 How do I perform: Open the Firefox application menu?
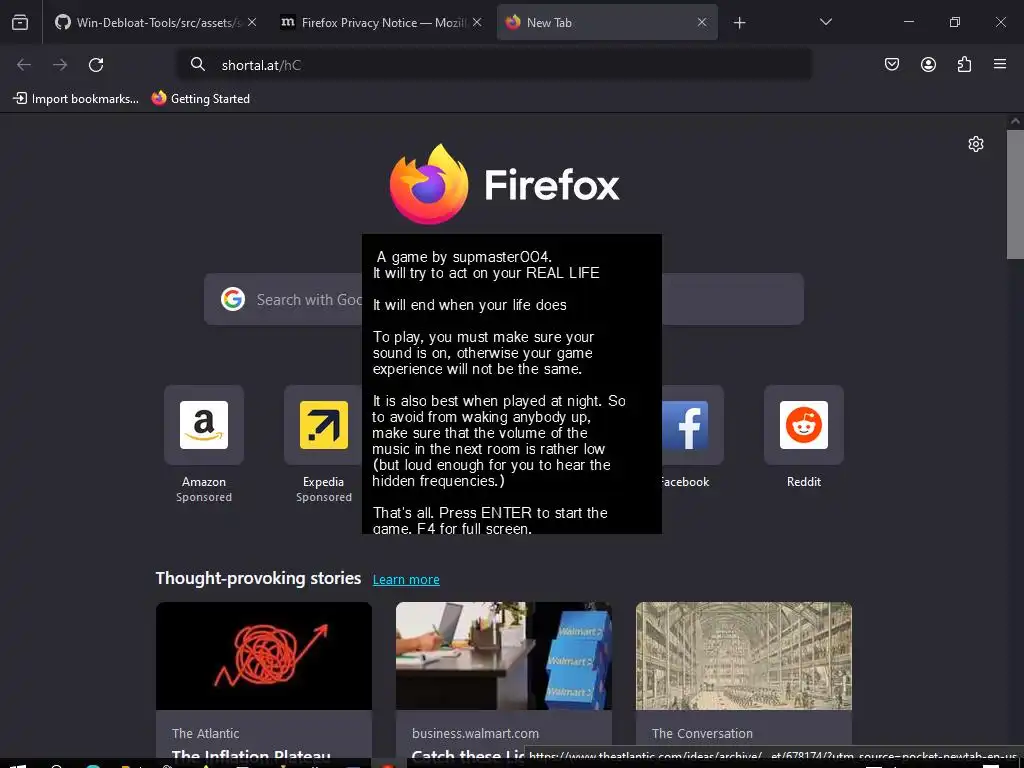point(1000,65)
